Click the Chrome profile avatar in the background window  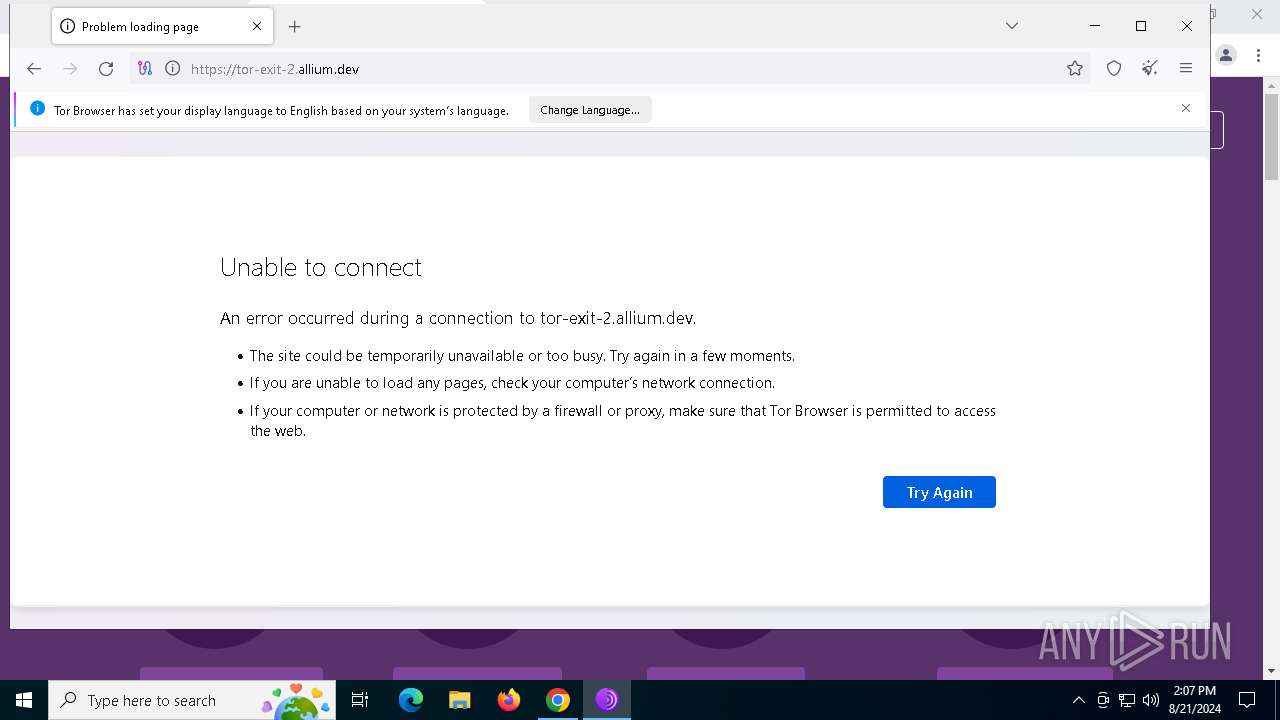tap(1226, 56)
